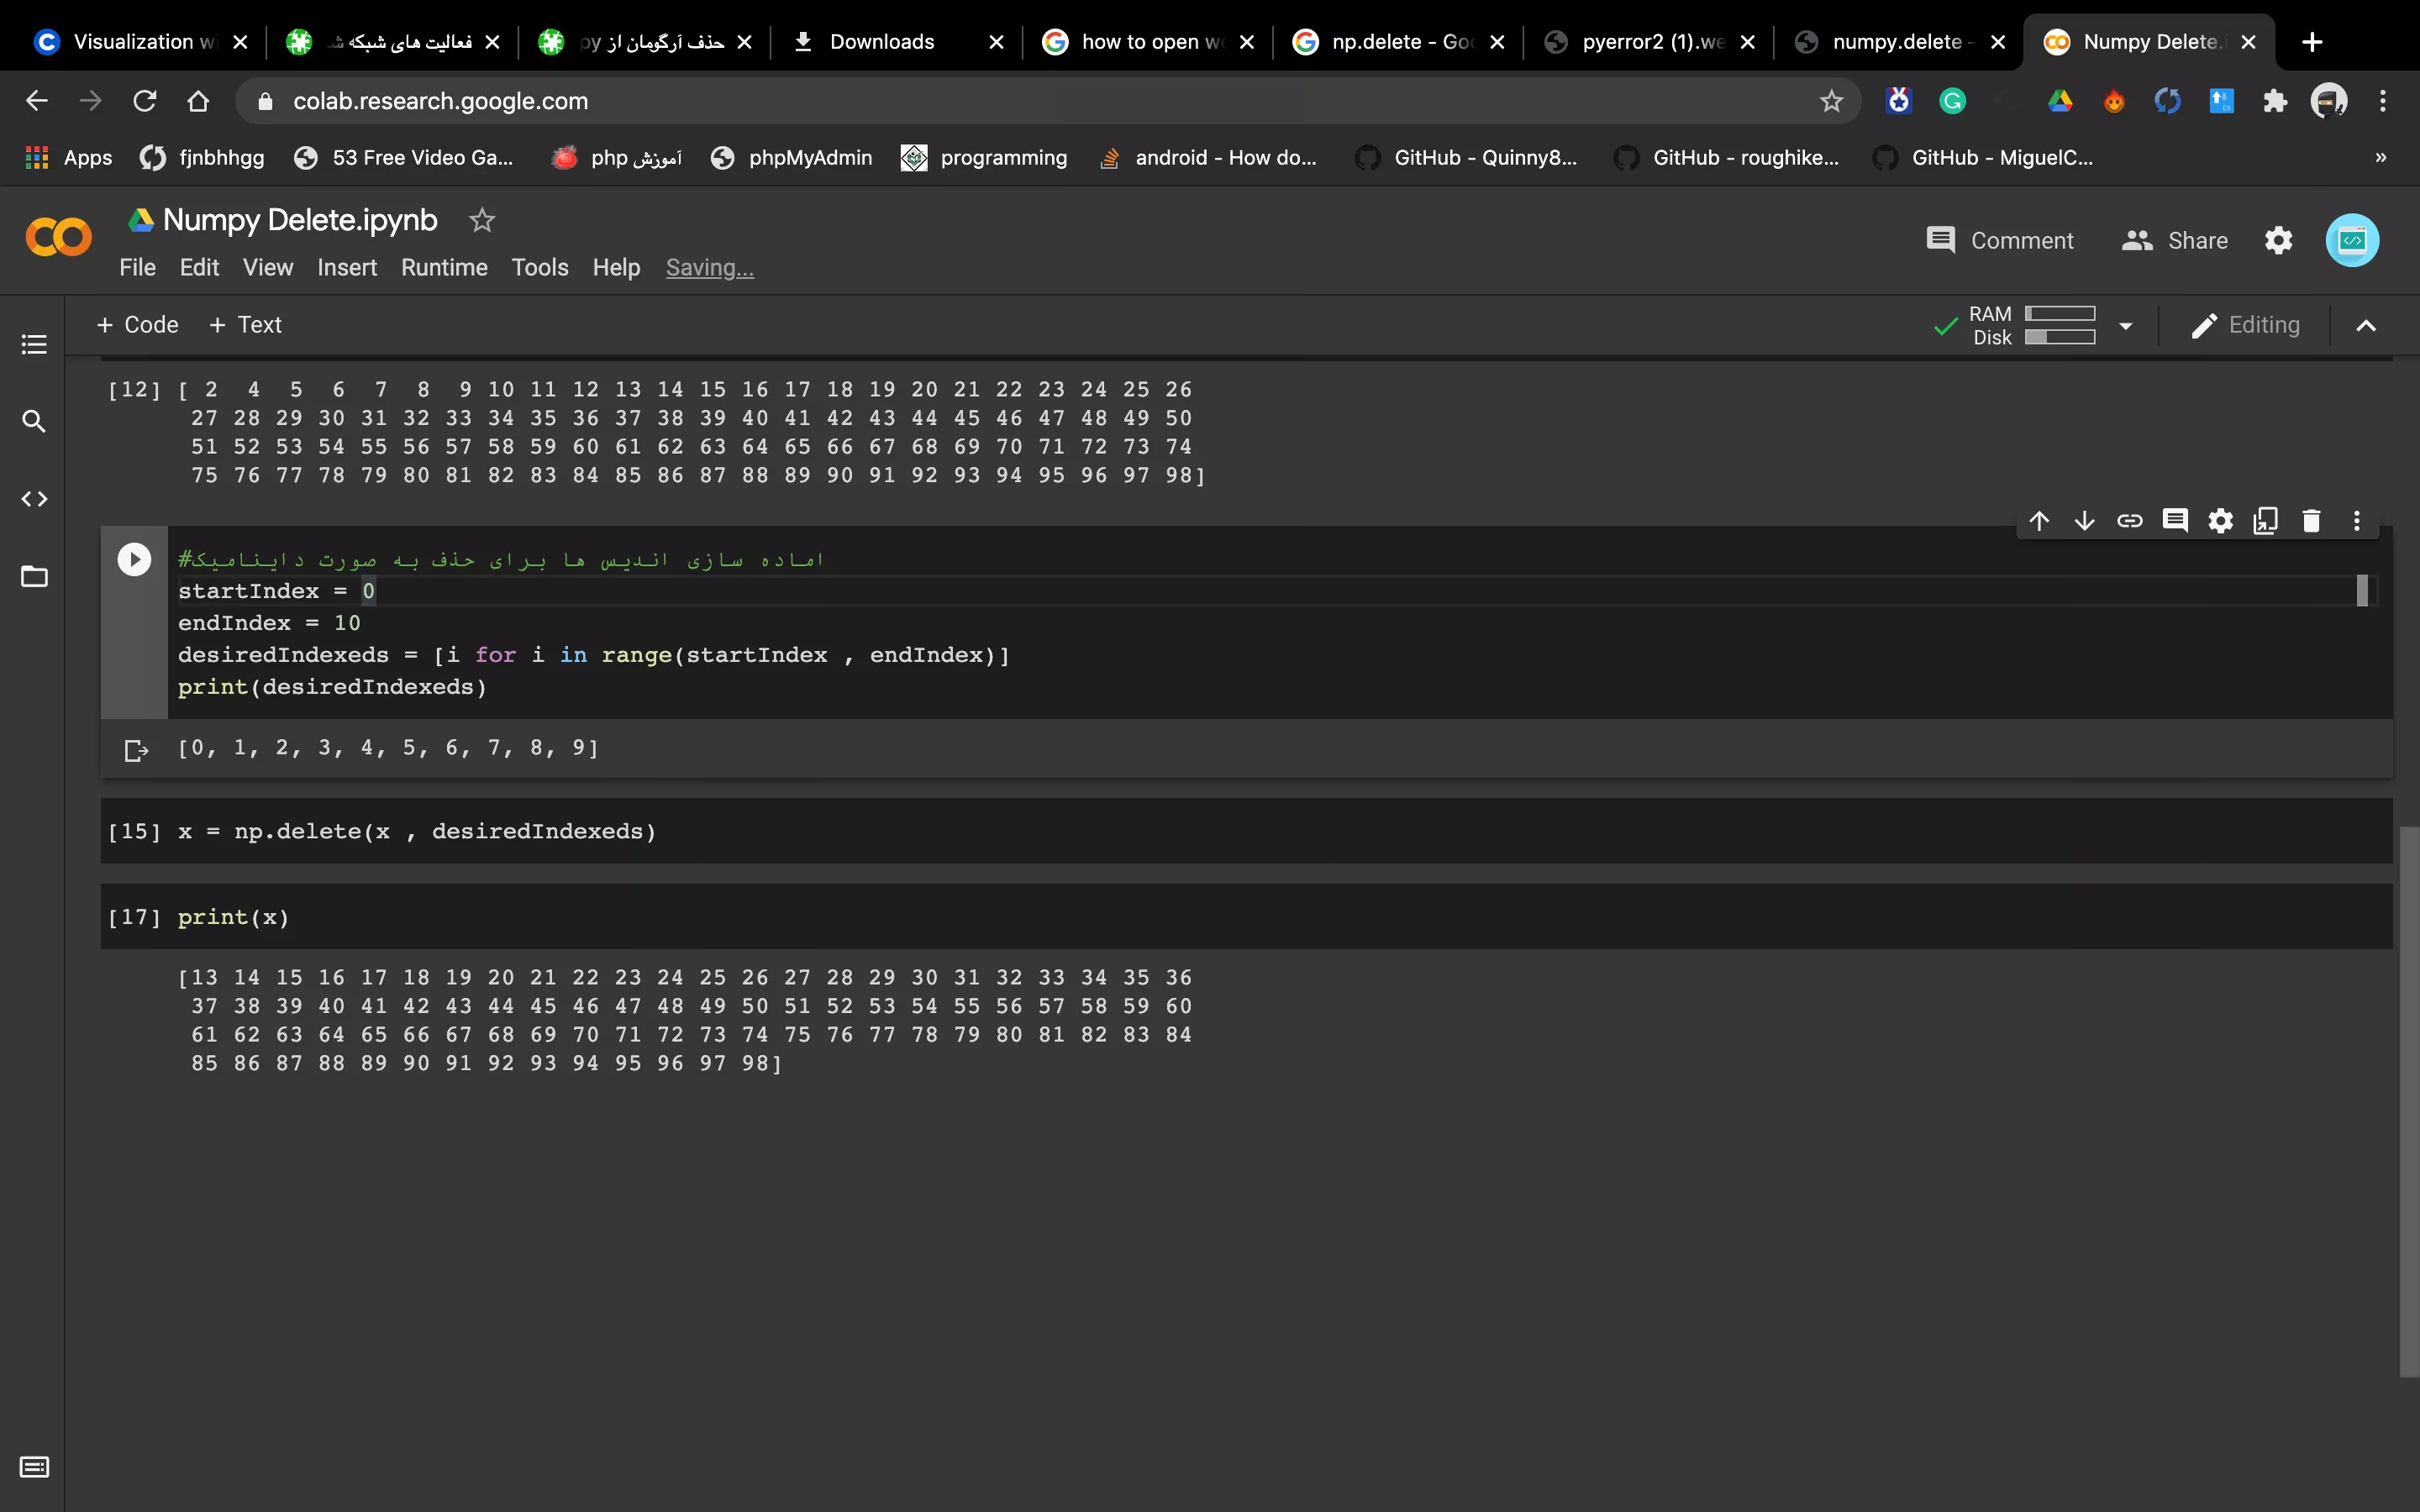Click the RAM usage bar
This screenshot has width=2420, height=1512.
(2060, 314)
